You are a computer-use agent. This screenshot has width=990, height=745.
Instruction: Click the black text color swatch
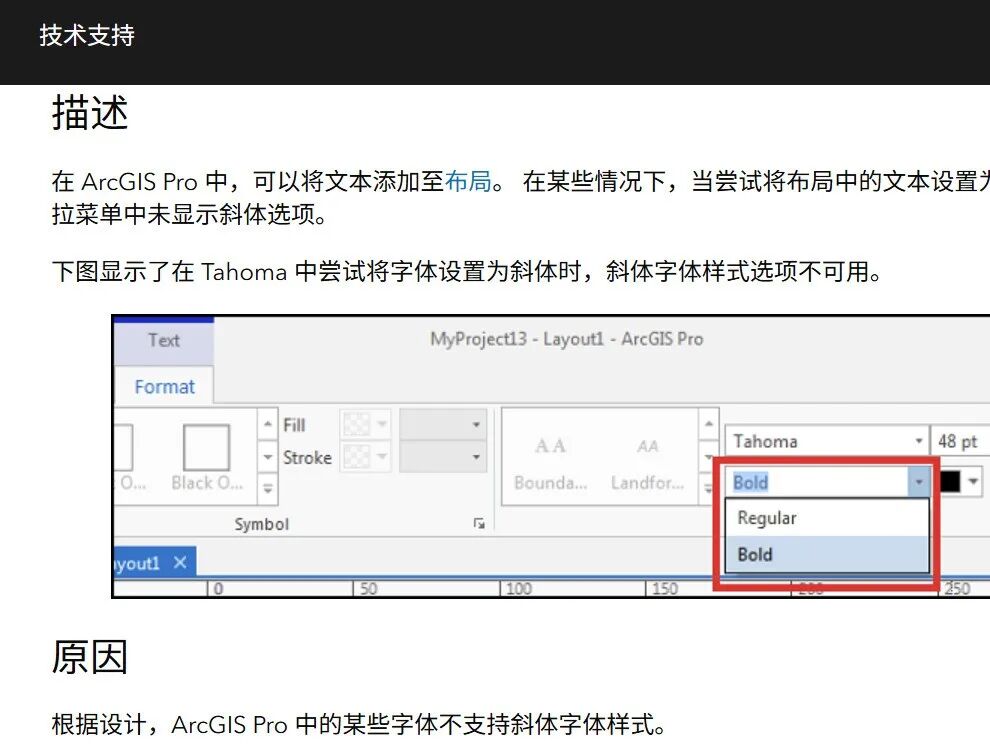(x=950, y=481)
